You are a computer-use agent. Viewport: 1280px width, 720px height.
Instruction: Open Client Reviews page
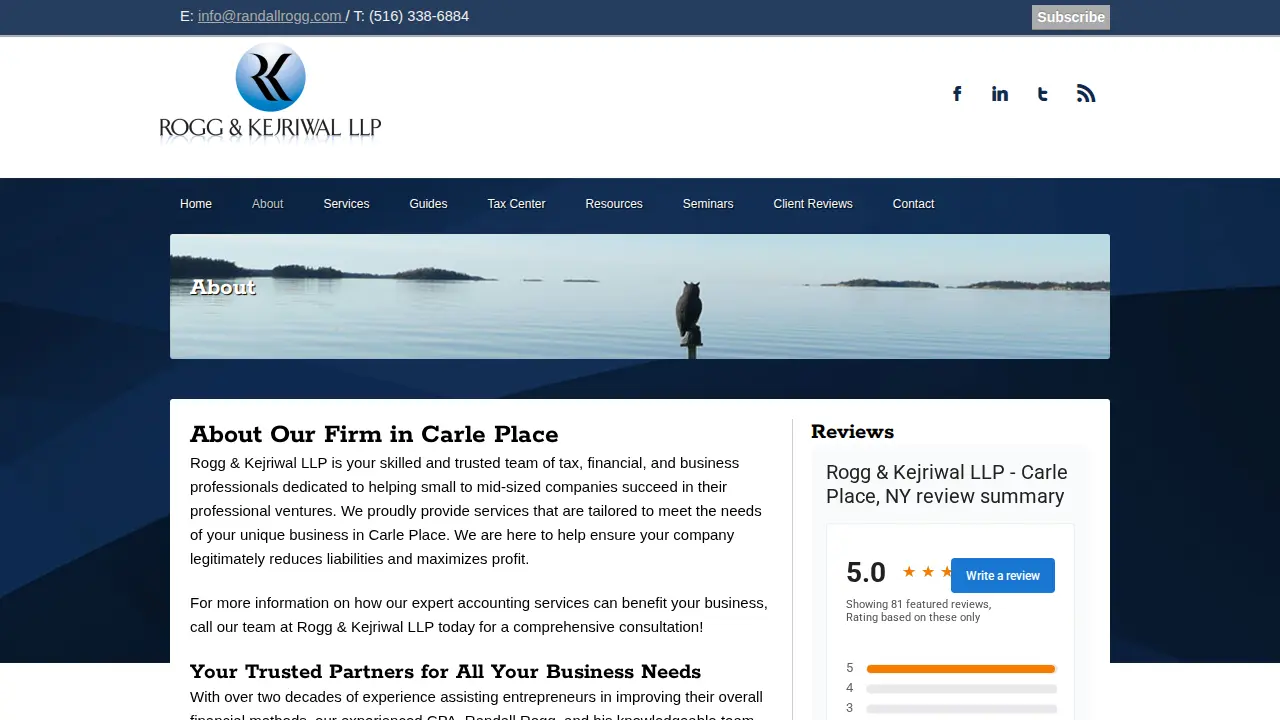pyautogui.click(x=813, y=204)
